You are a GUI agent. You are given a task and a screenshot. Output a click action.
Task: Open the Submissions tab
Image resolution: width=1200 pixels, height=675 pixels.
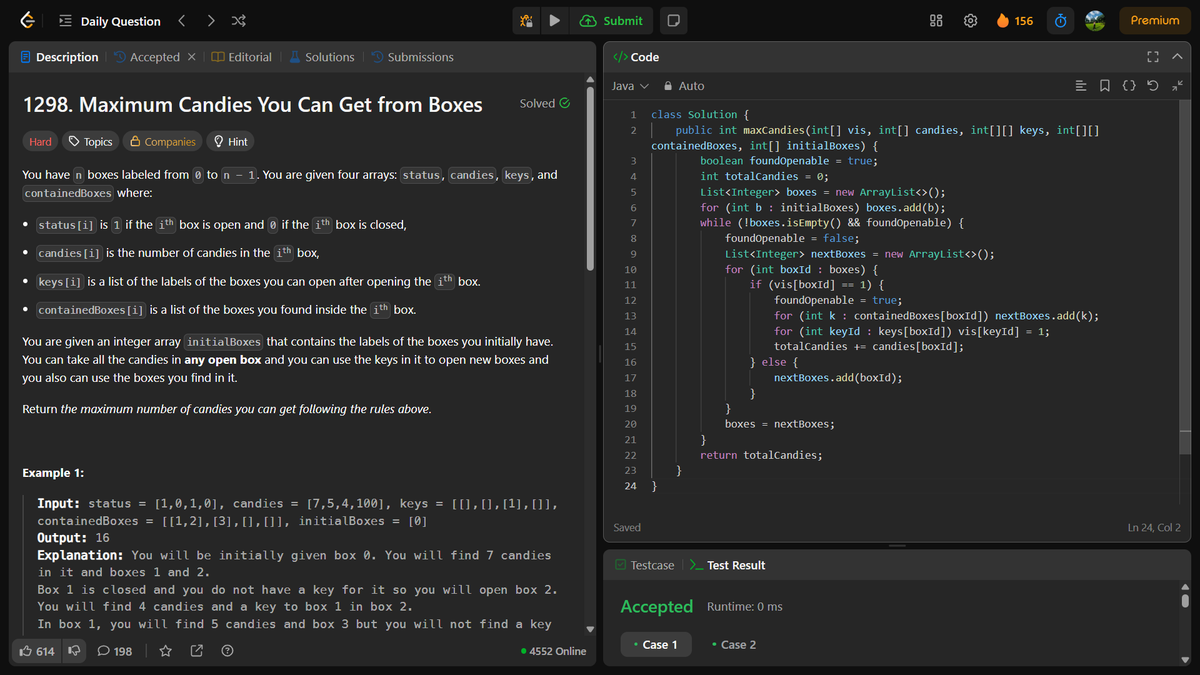412,57
